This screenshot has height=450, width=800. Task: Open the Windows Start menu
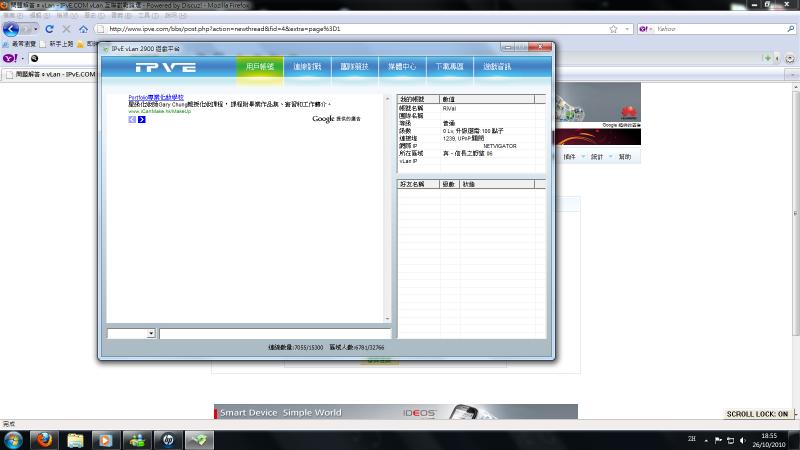11,439
